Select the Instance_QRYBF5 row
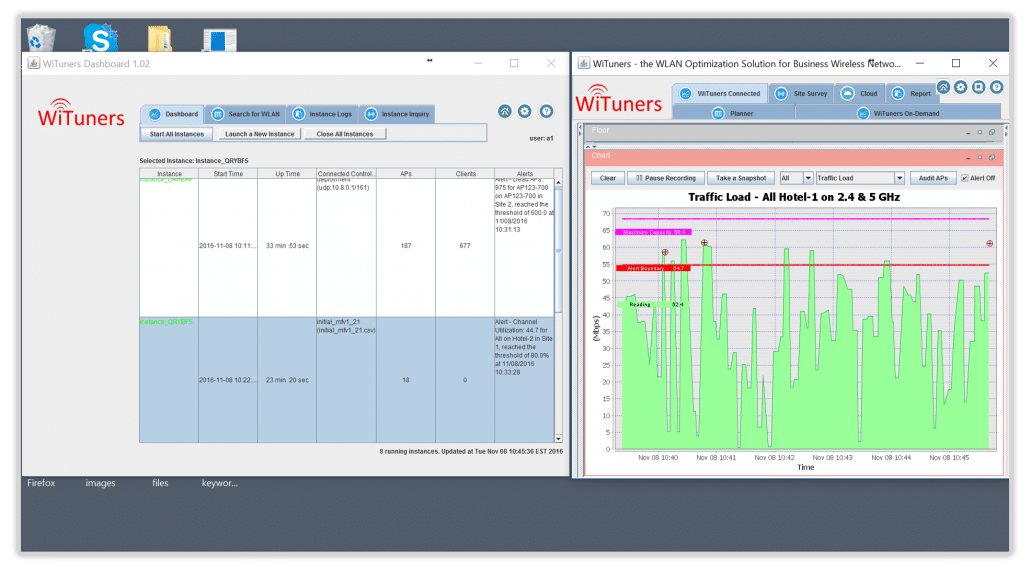Image resolution: width=1030 pixels, height=570 pixels. [x=347, y=380]
